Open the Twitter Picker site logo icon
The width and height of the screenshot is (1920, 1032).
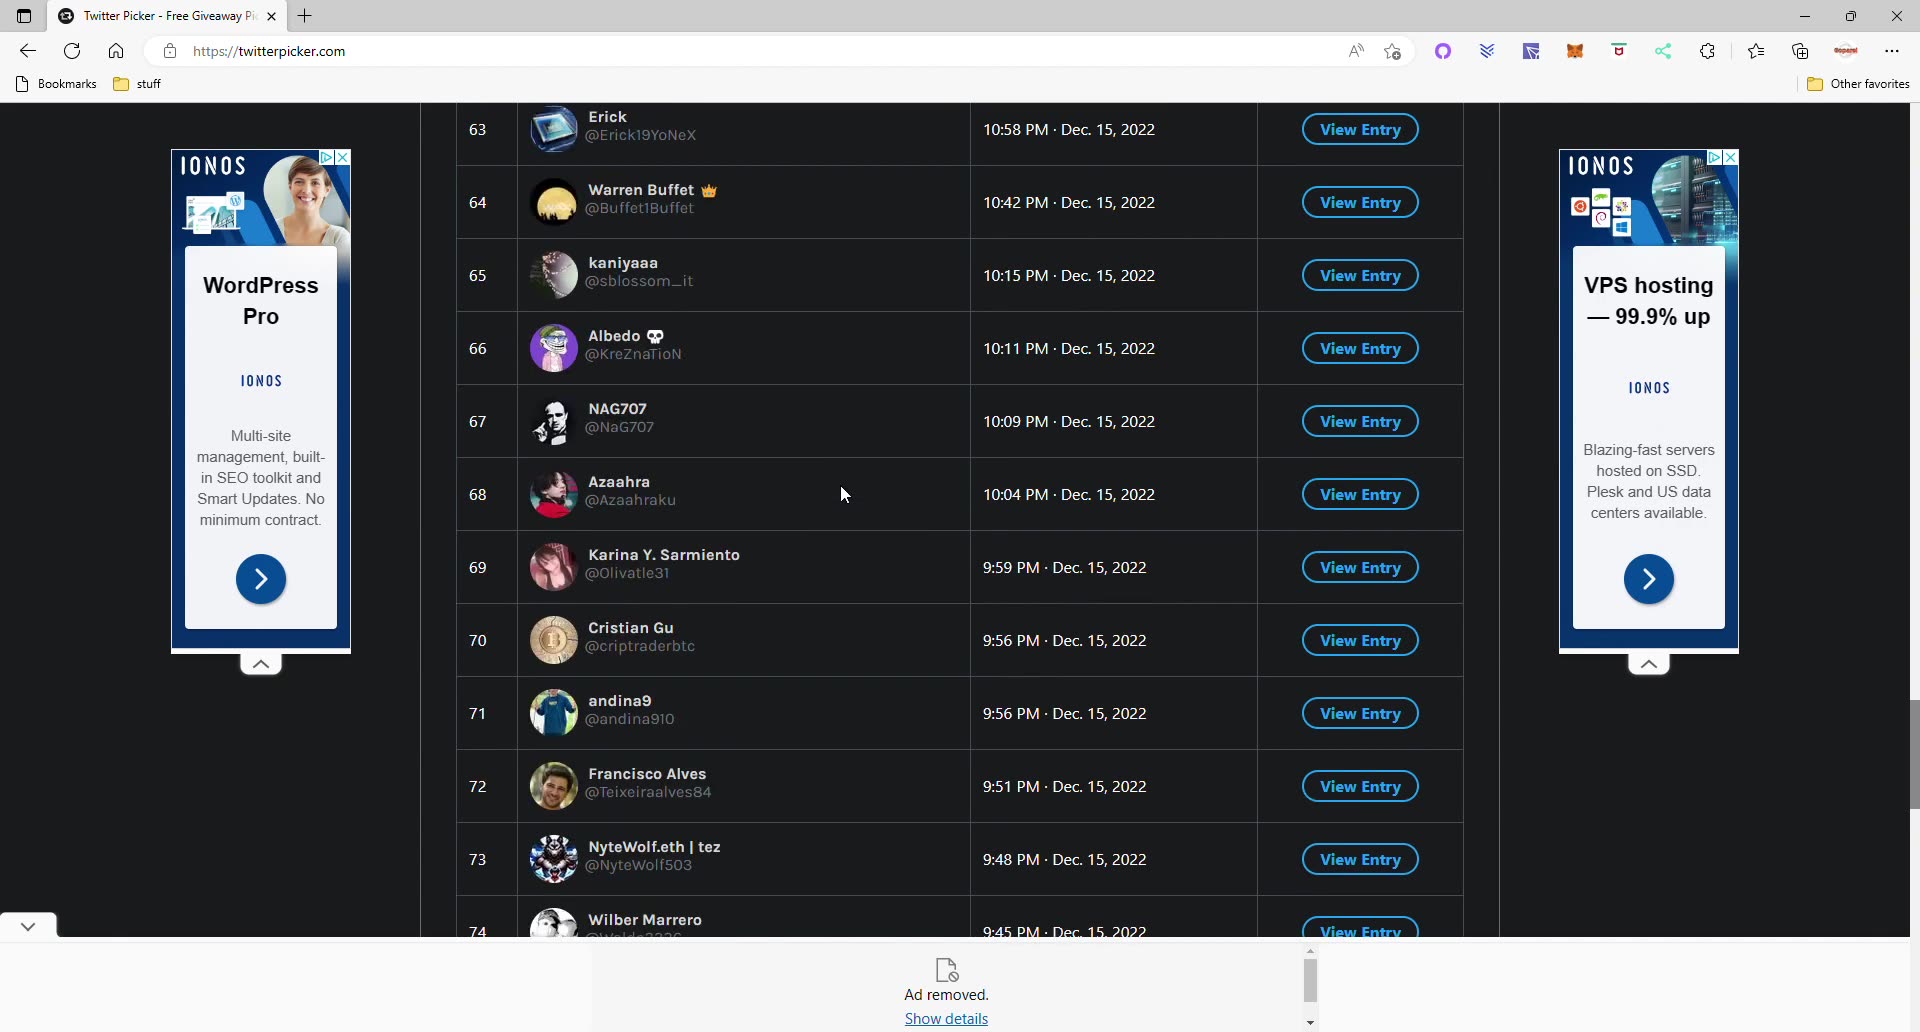(65, 16)
